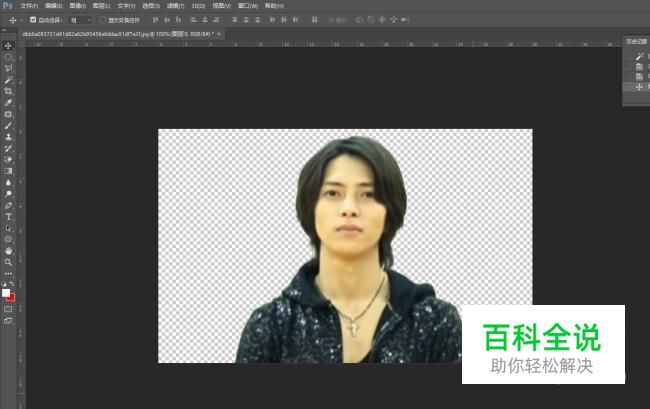The width and height of the screenshot is (650, 409).
Task: Click Align Right Edges in options bar
Action: point(216,19)
